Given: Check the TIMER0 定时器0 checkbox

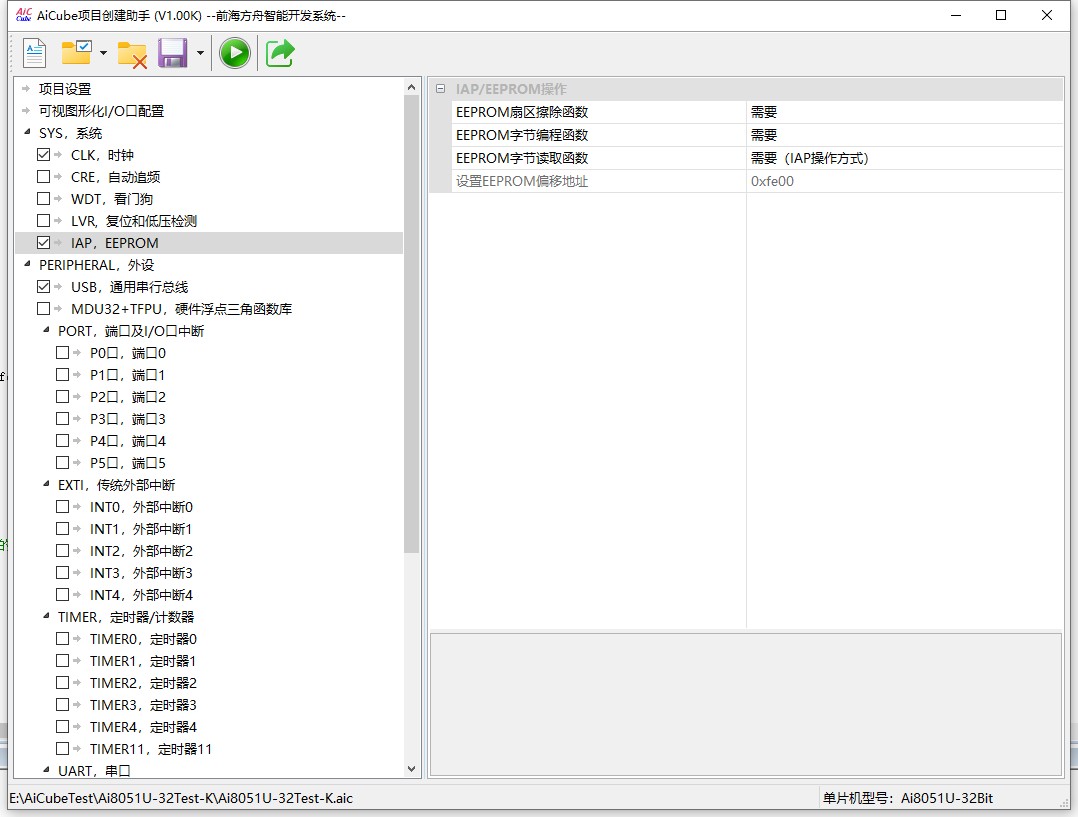Looking at the screenshot, I should click(63, 639).
